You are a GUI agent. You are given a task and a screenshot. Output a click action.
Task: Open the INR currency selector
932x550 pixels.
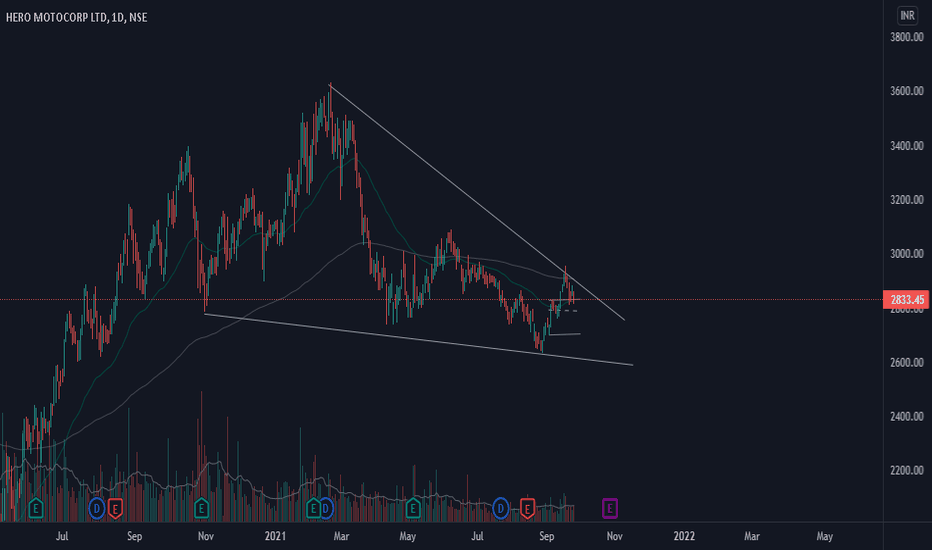coord(907,15)
